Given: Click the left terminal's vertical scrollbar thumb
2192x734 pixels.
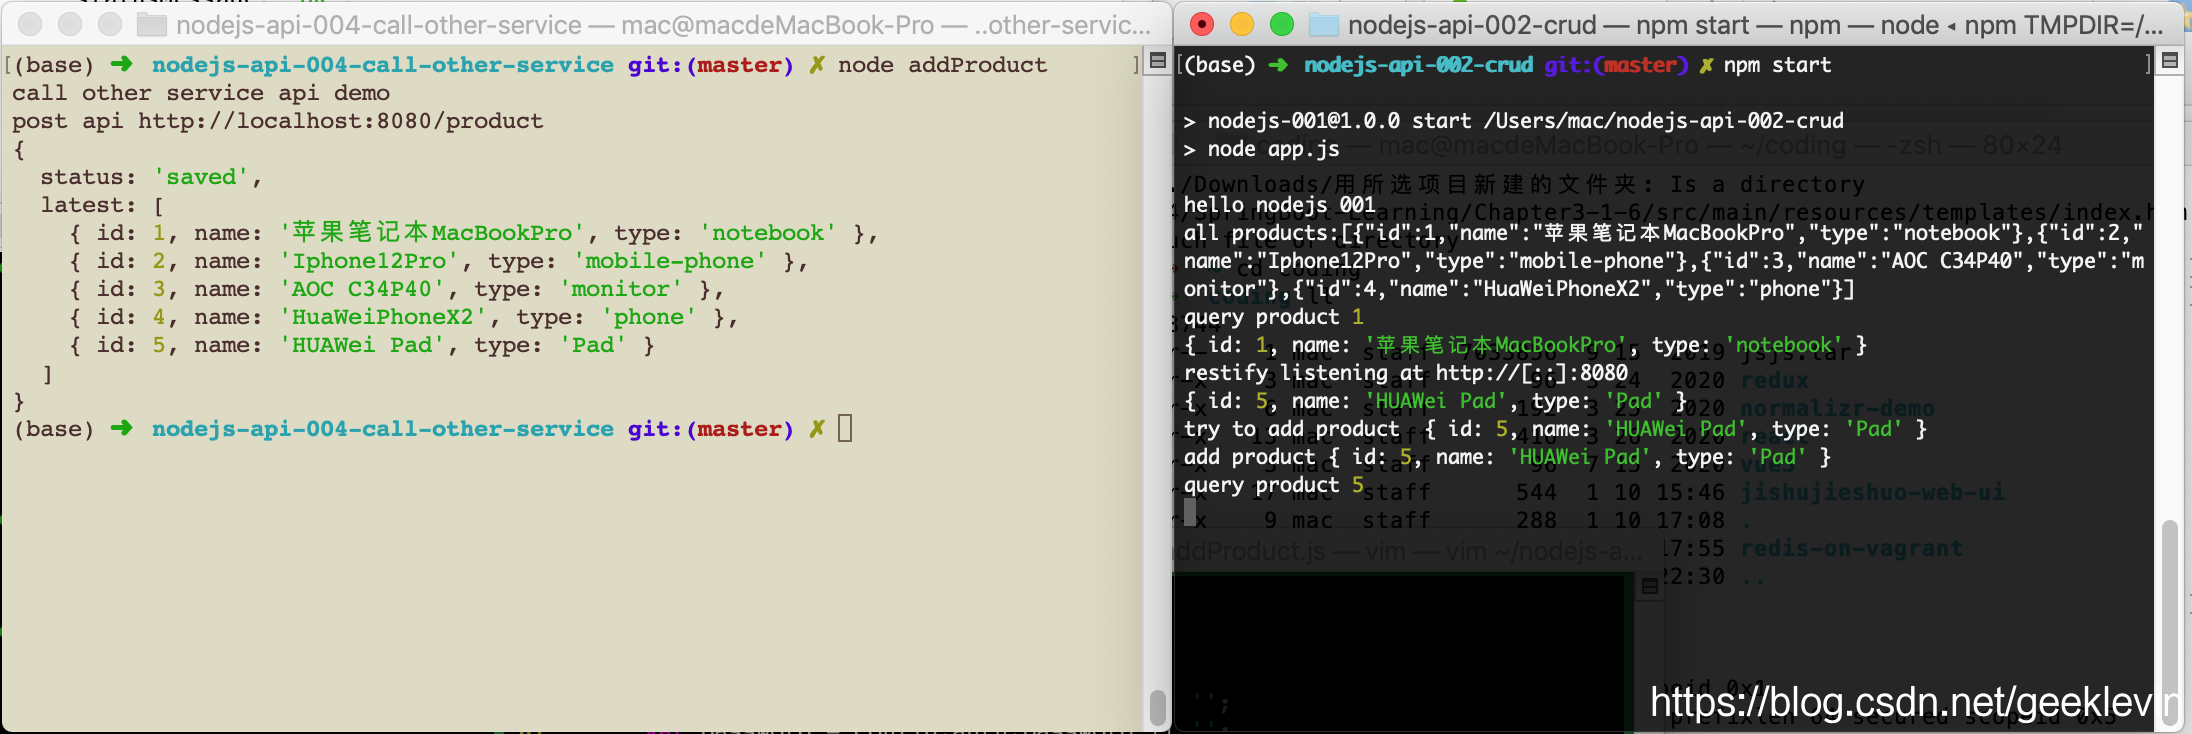Looking at the screenshot, I should (x=1157, y=706).
